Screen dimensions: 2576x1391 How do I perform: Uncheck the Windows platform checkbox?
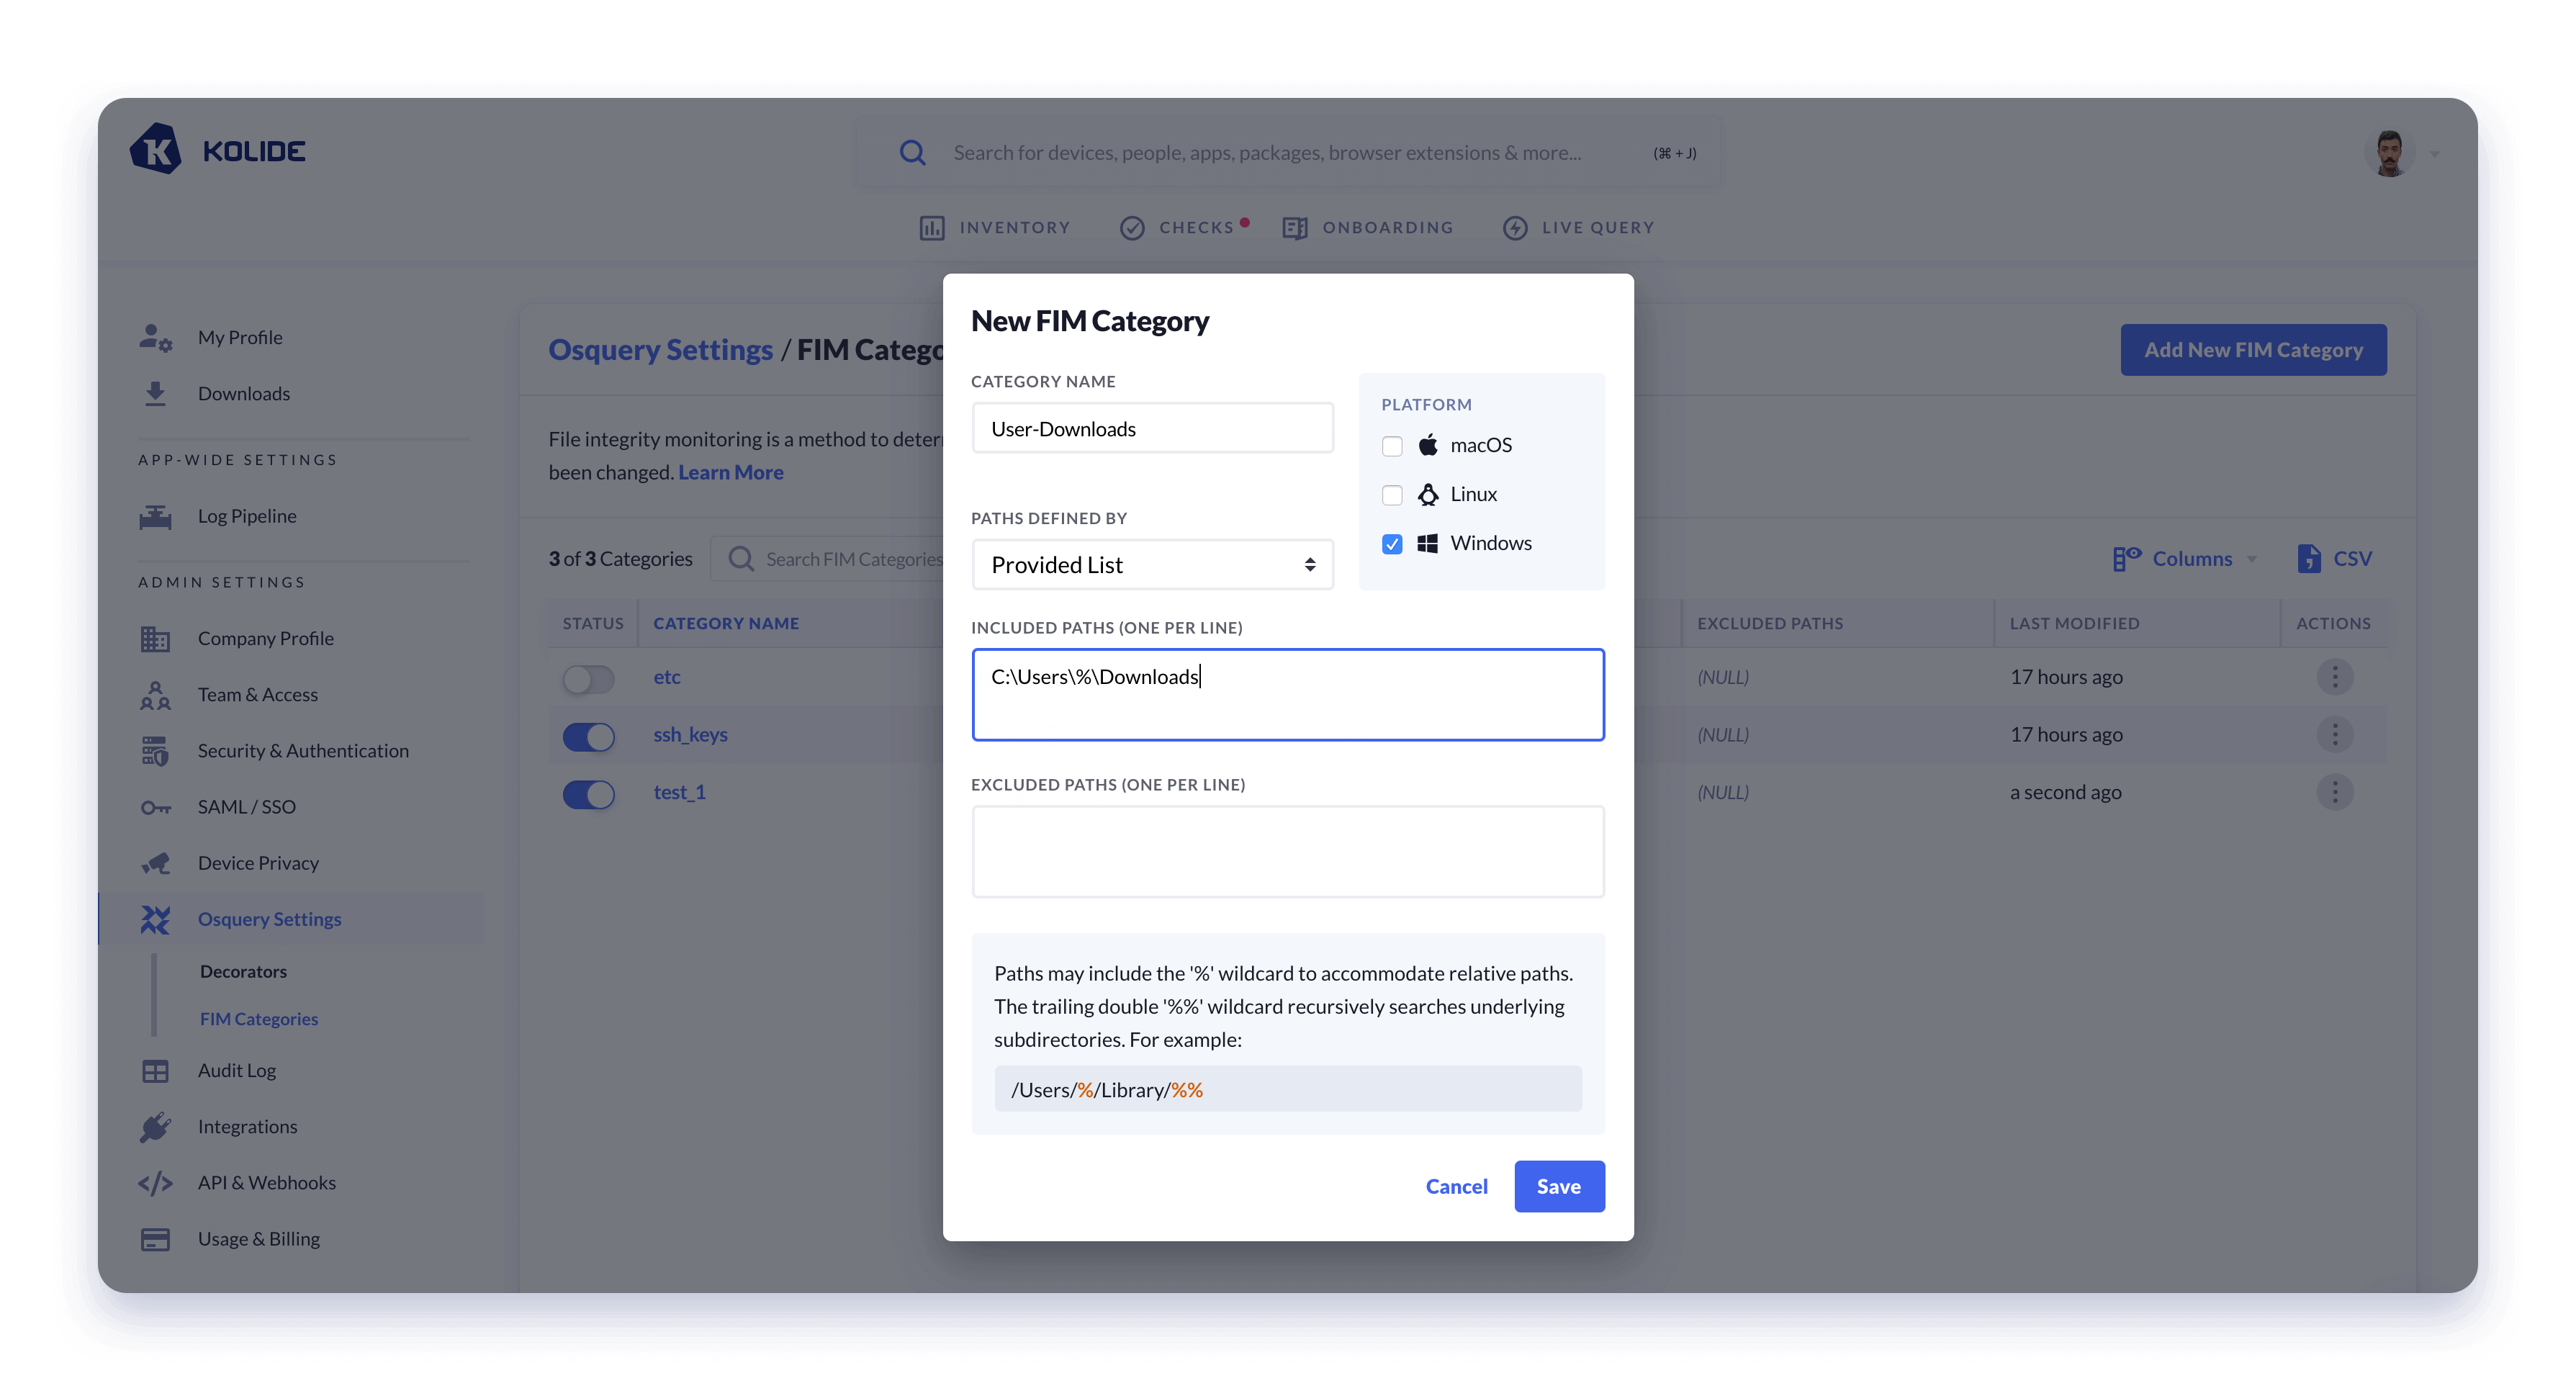[x=1392, y=544]
